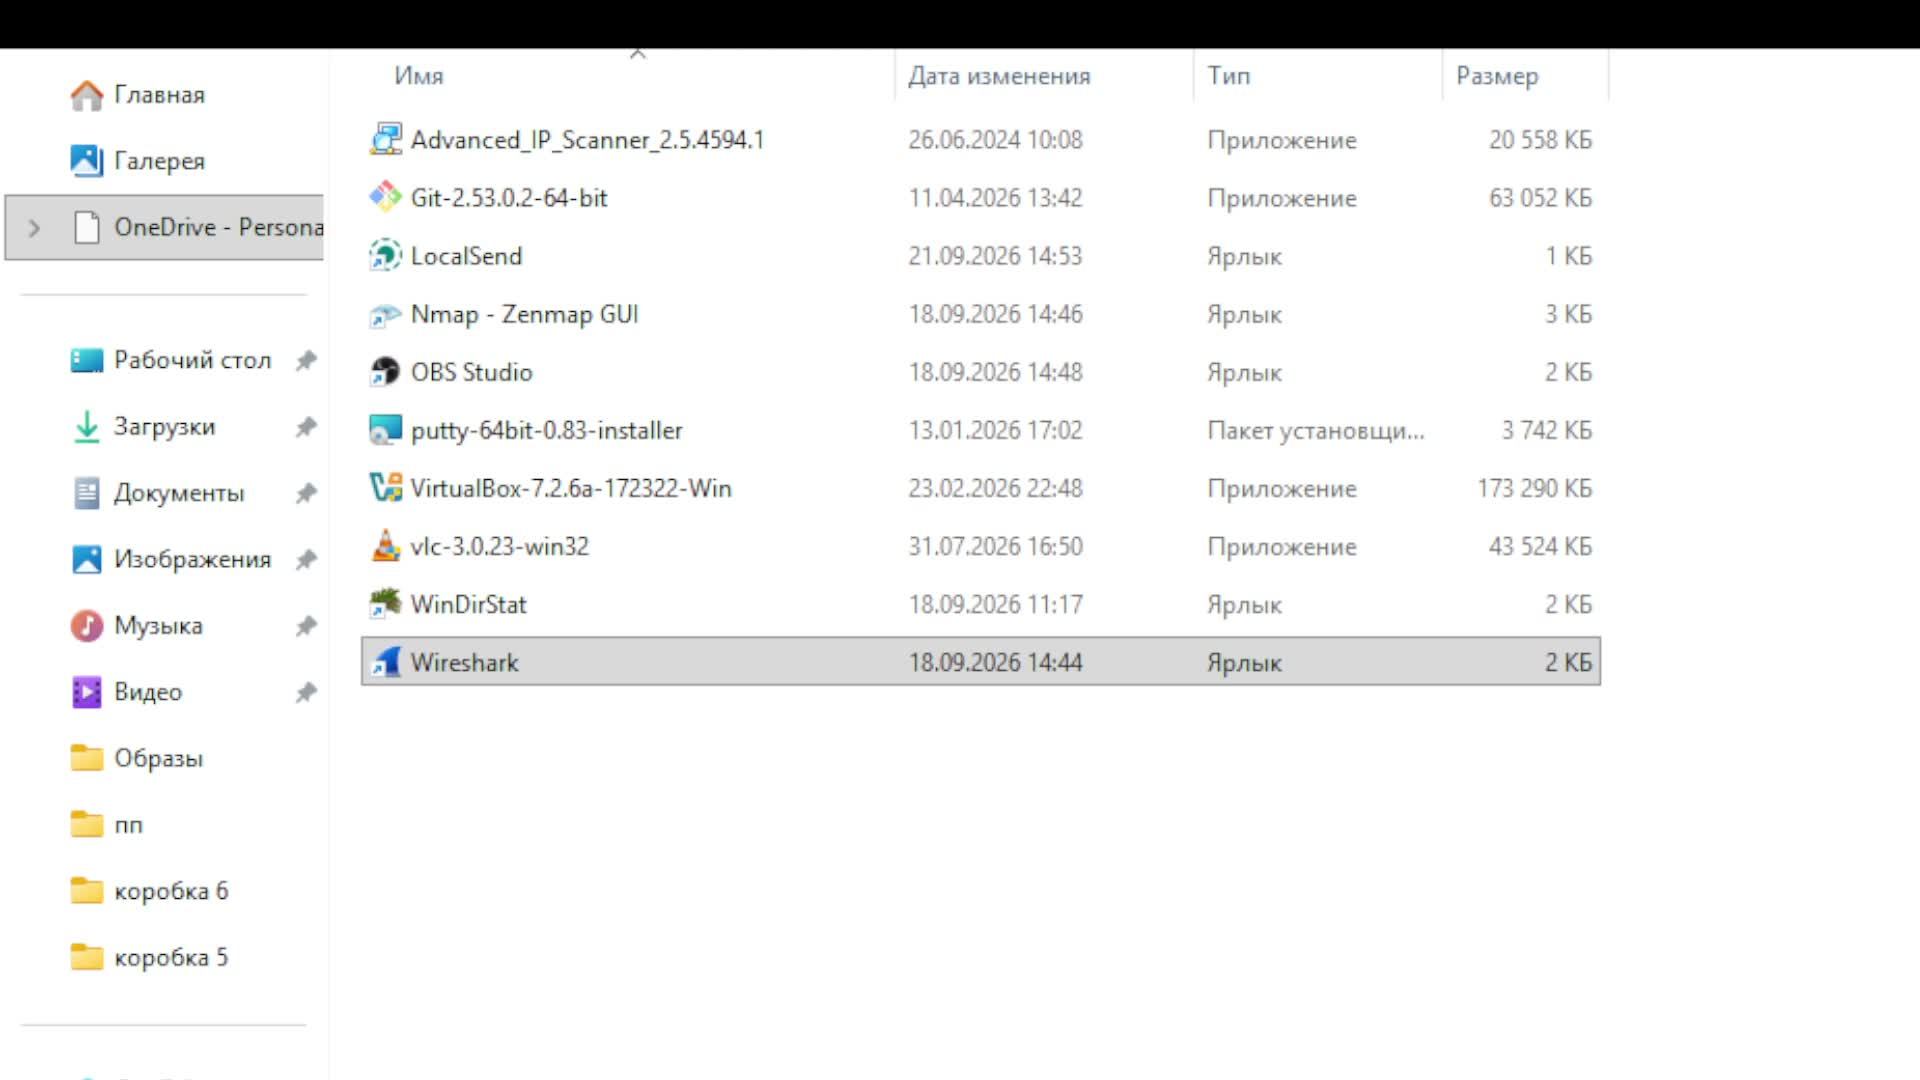Select the LocalSend file name
1920x1080 pixels.
click(466, 256)
